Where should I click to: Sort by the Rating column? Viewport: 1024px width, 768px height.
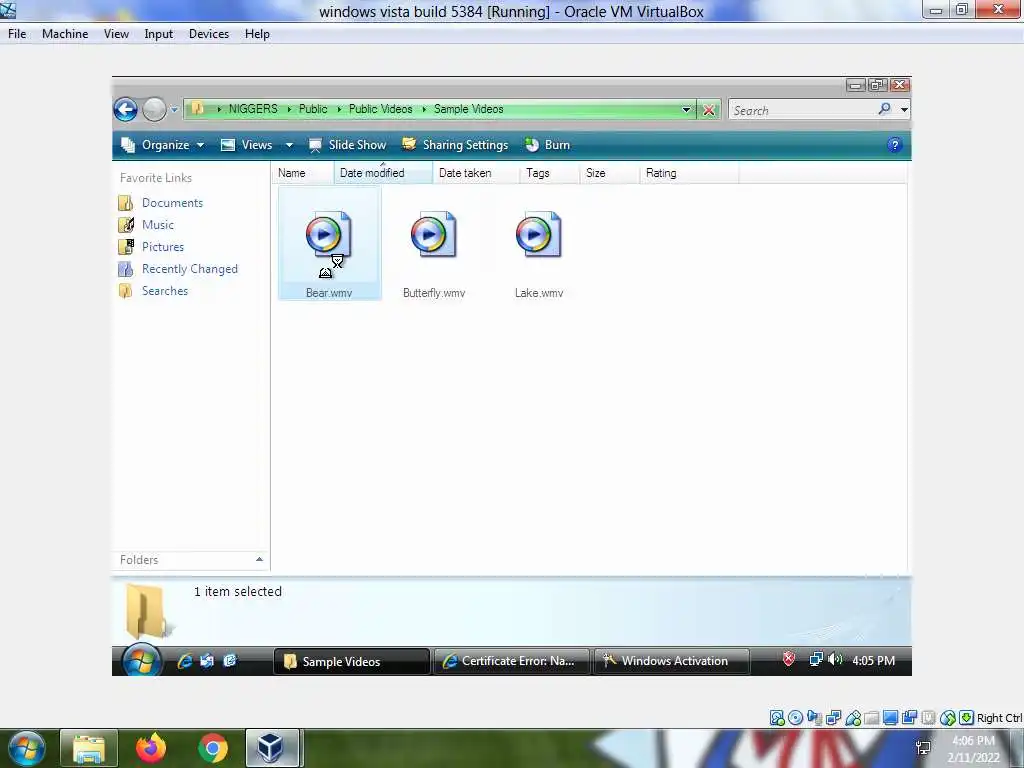click(x=688, y=173)
